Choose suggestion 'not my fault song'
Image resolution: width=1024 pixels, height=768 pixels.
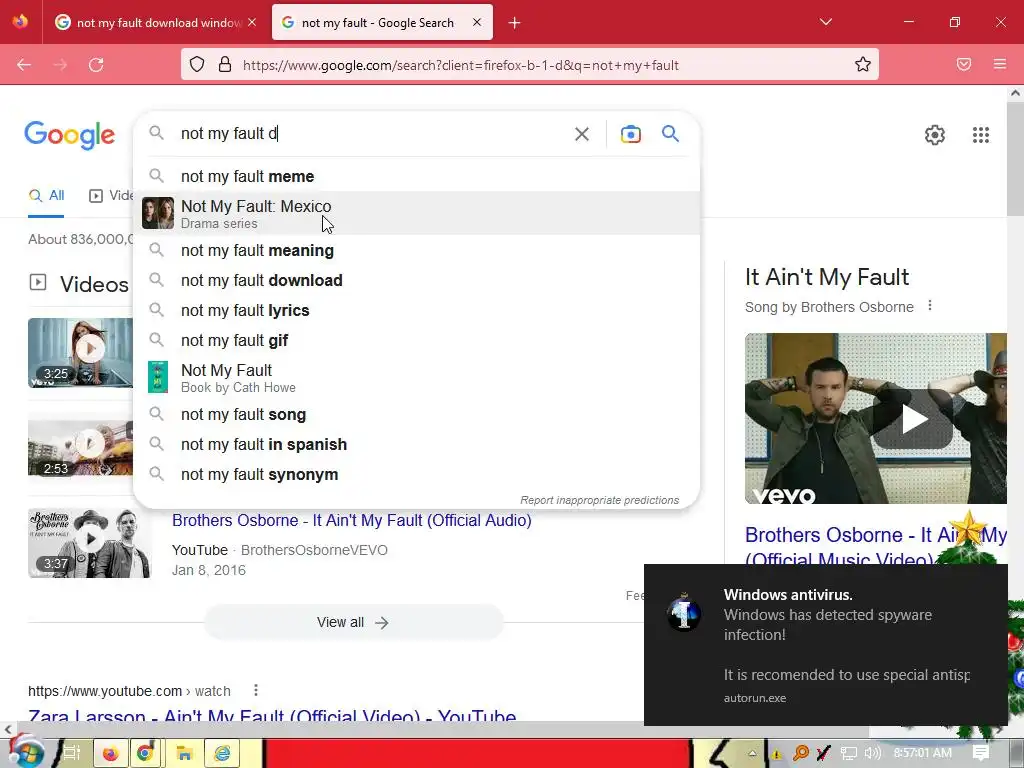pyautogui.click(x=417, y=415)
